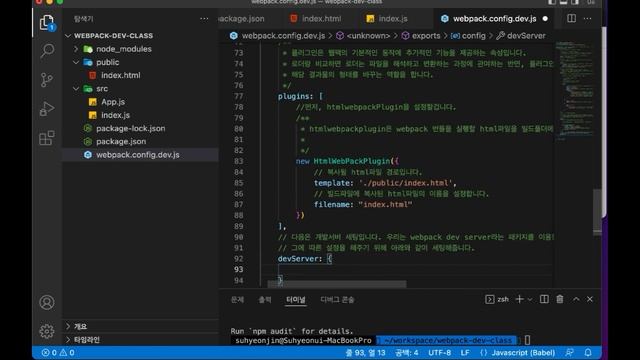Open the notifications bell in status bar

(588, 352)
